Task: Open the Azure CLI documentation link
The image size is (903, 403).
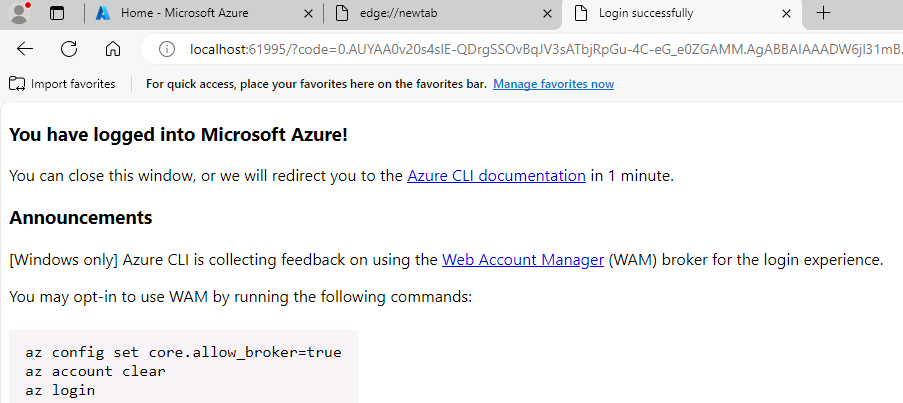Action: point(496,176)
